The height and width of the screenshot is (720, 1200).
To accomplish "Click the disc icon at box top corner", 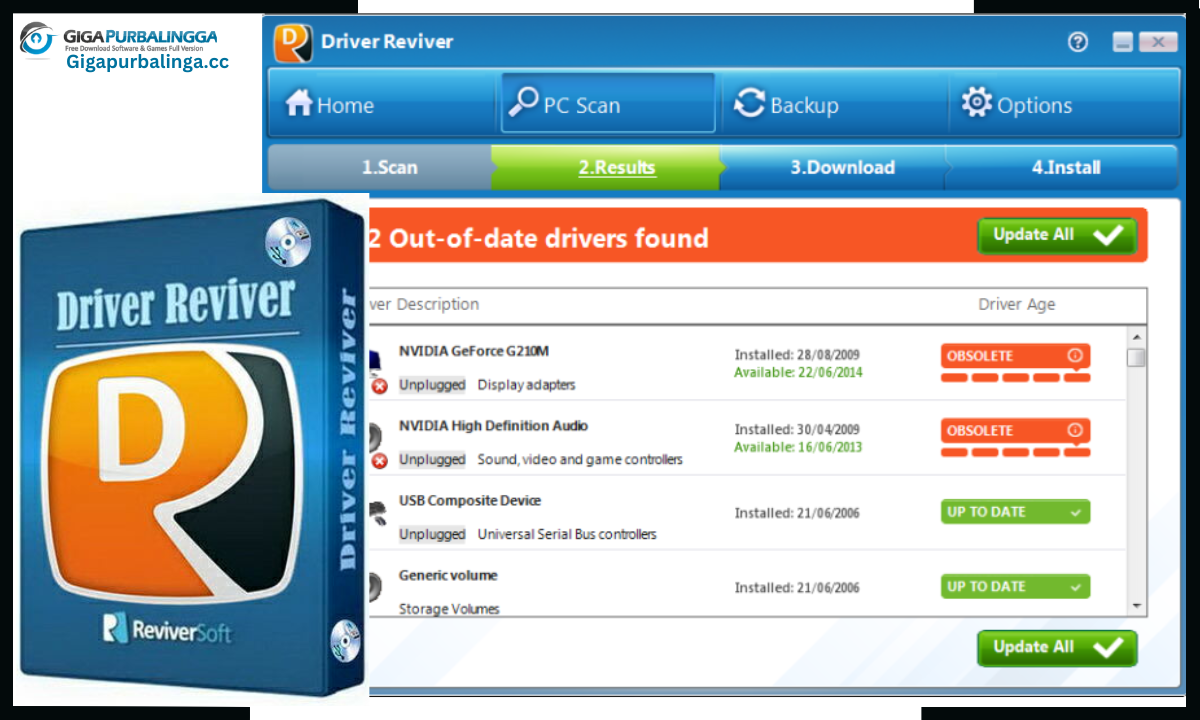I will pos(288,241).
